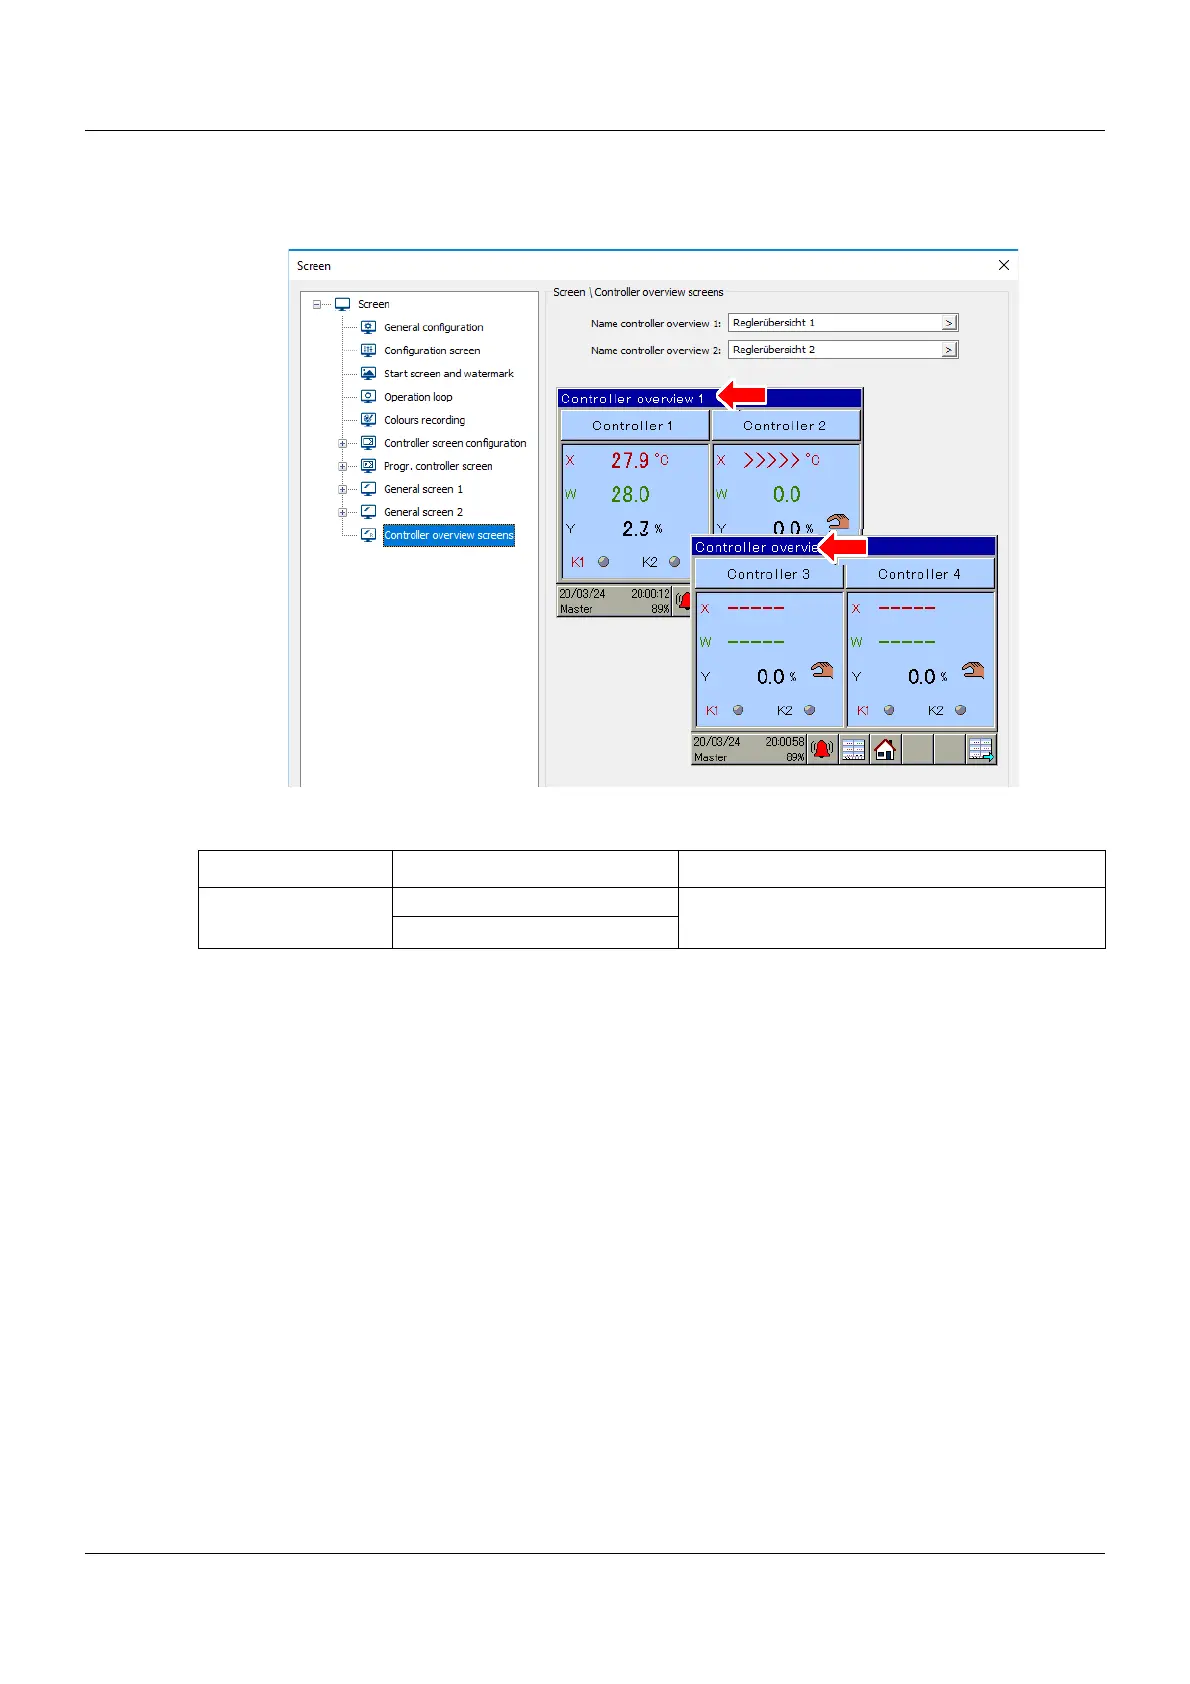Select General screen 1 label
This screenshot has width=1190, height=1684.
pos(423,489)
